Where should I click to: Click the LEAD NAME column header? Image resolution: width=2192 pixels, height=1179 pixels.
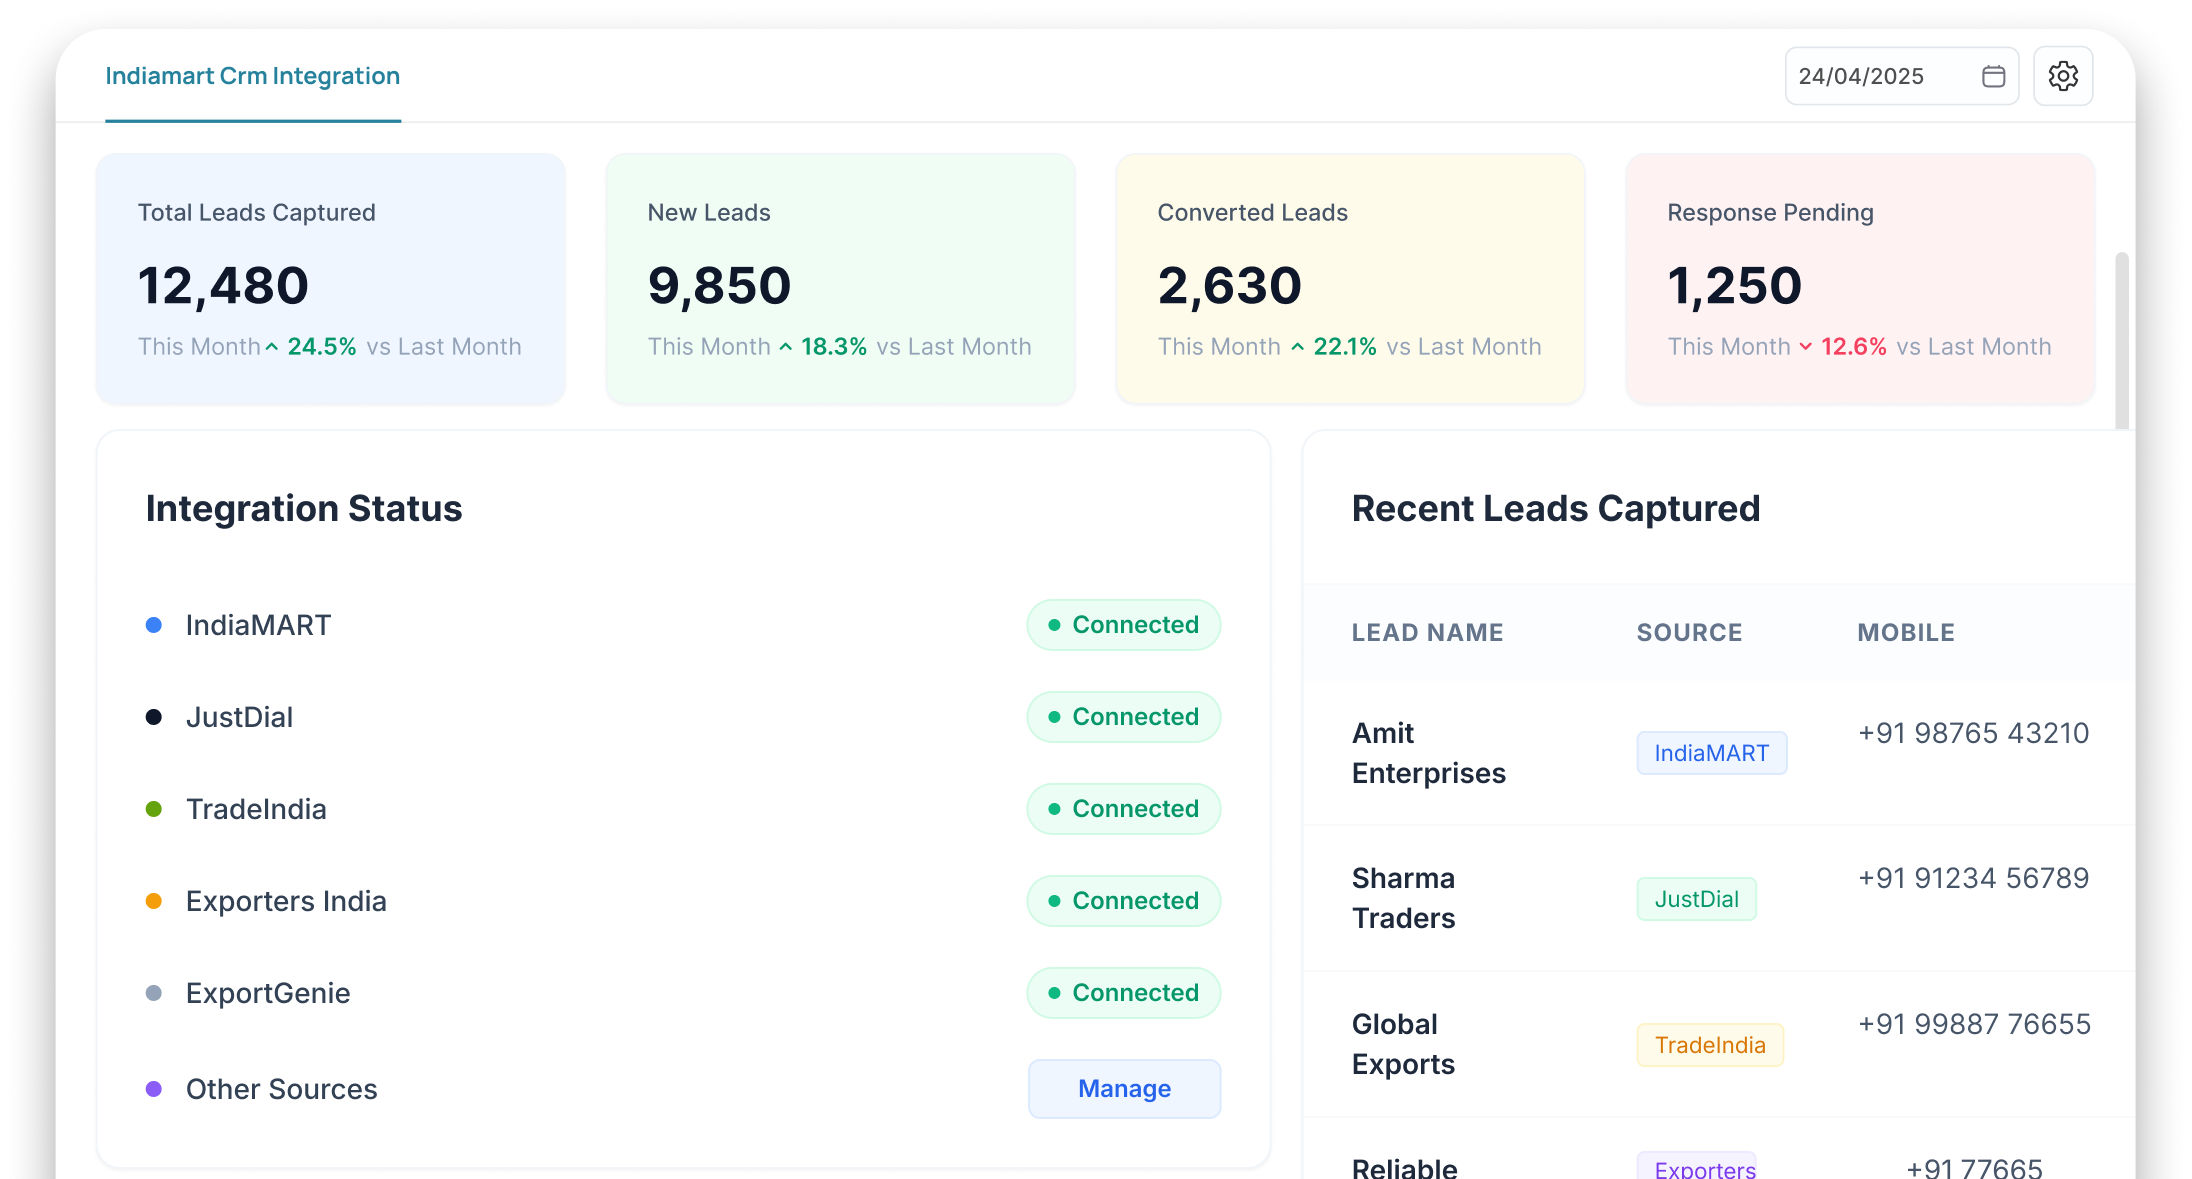coord(1428,633)
